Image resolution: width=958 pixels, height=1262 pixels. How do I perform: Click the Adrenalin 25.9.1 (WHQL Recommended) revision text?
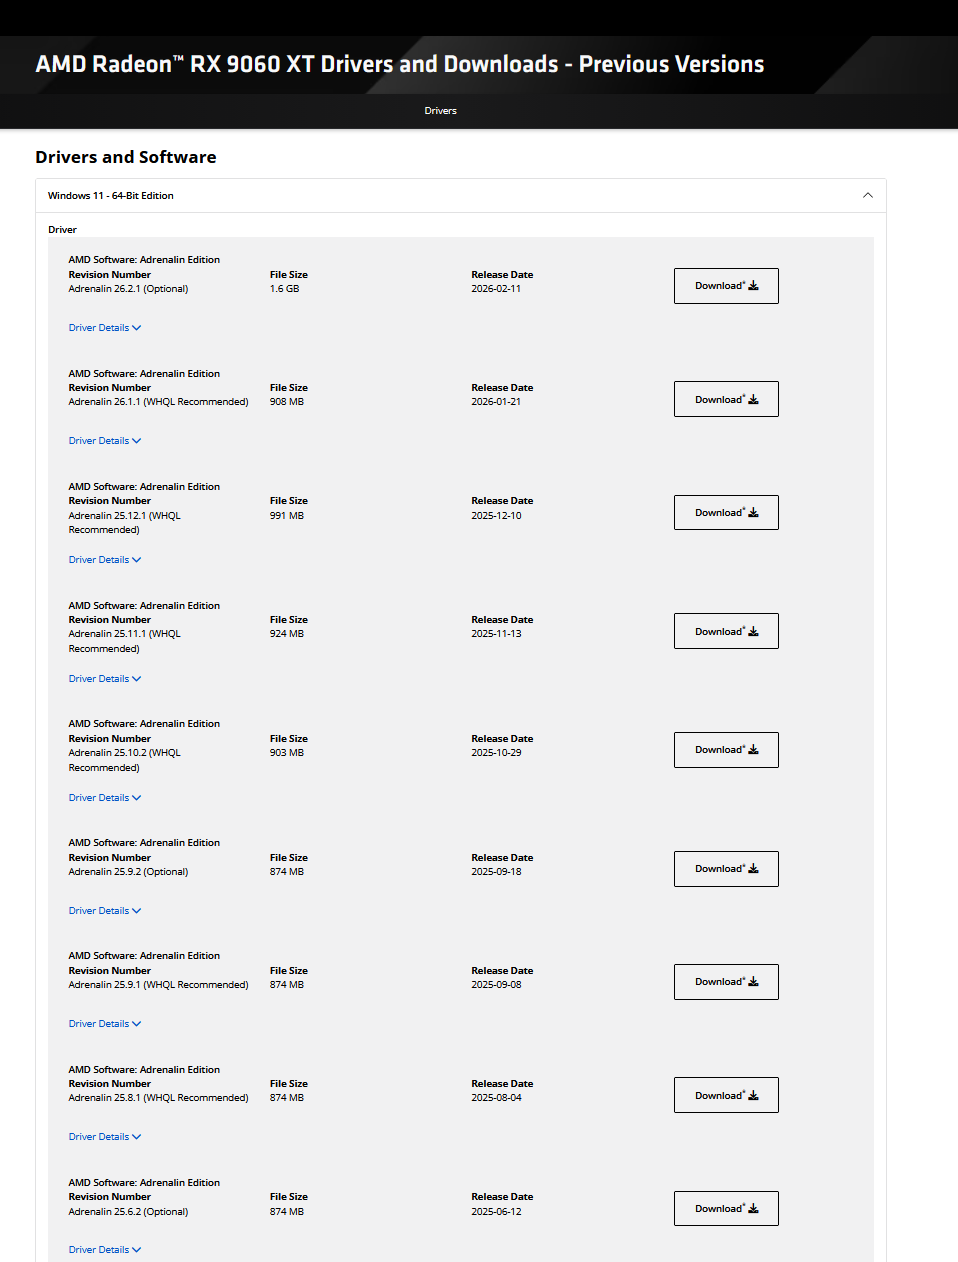[x=158, y=985]
